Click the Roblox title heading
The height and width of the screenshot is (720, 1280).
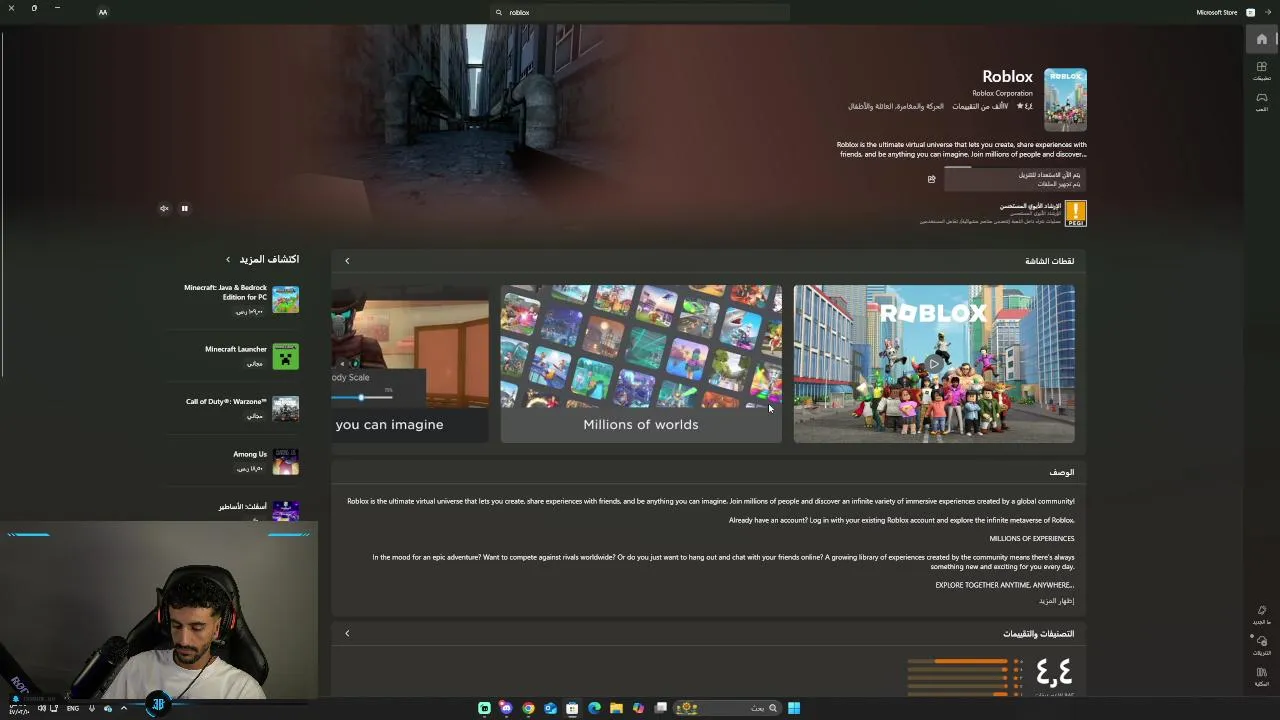(1007, 76)
